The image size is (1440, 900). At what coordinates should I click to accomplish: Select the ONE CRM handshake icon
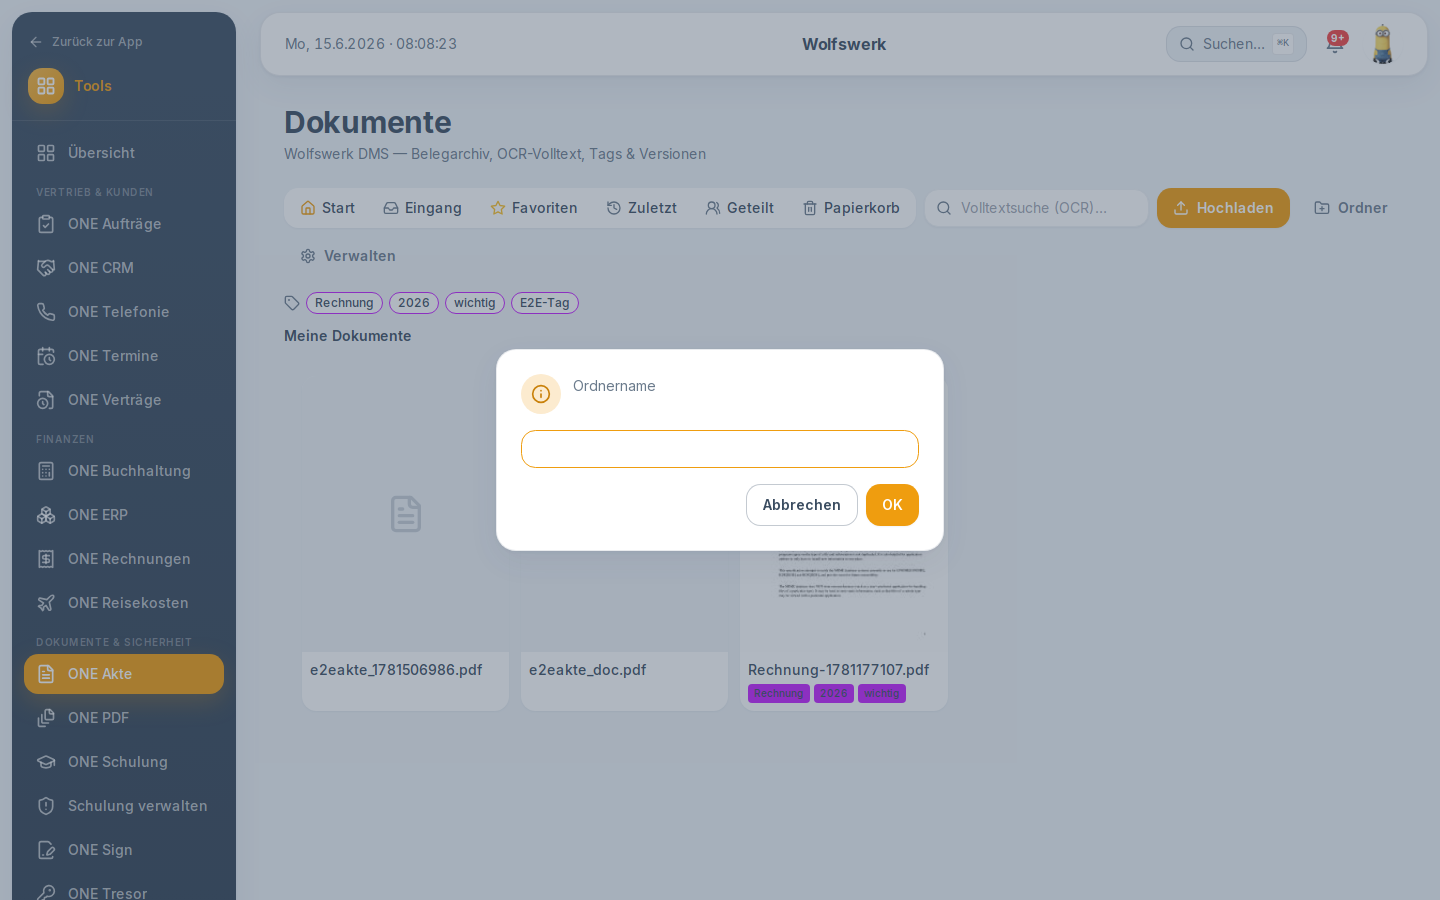pos(46,268)
